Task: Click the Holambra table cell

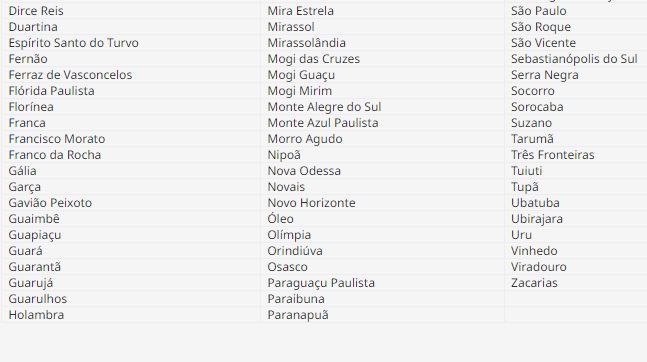Action: click(x=132, y=315)
